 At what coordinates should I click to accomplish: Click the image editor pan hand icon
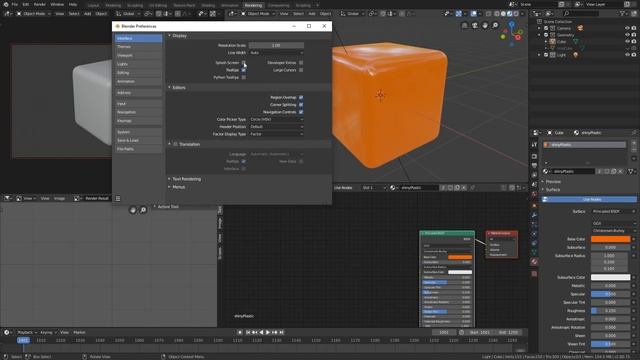point(133,210)
